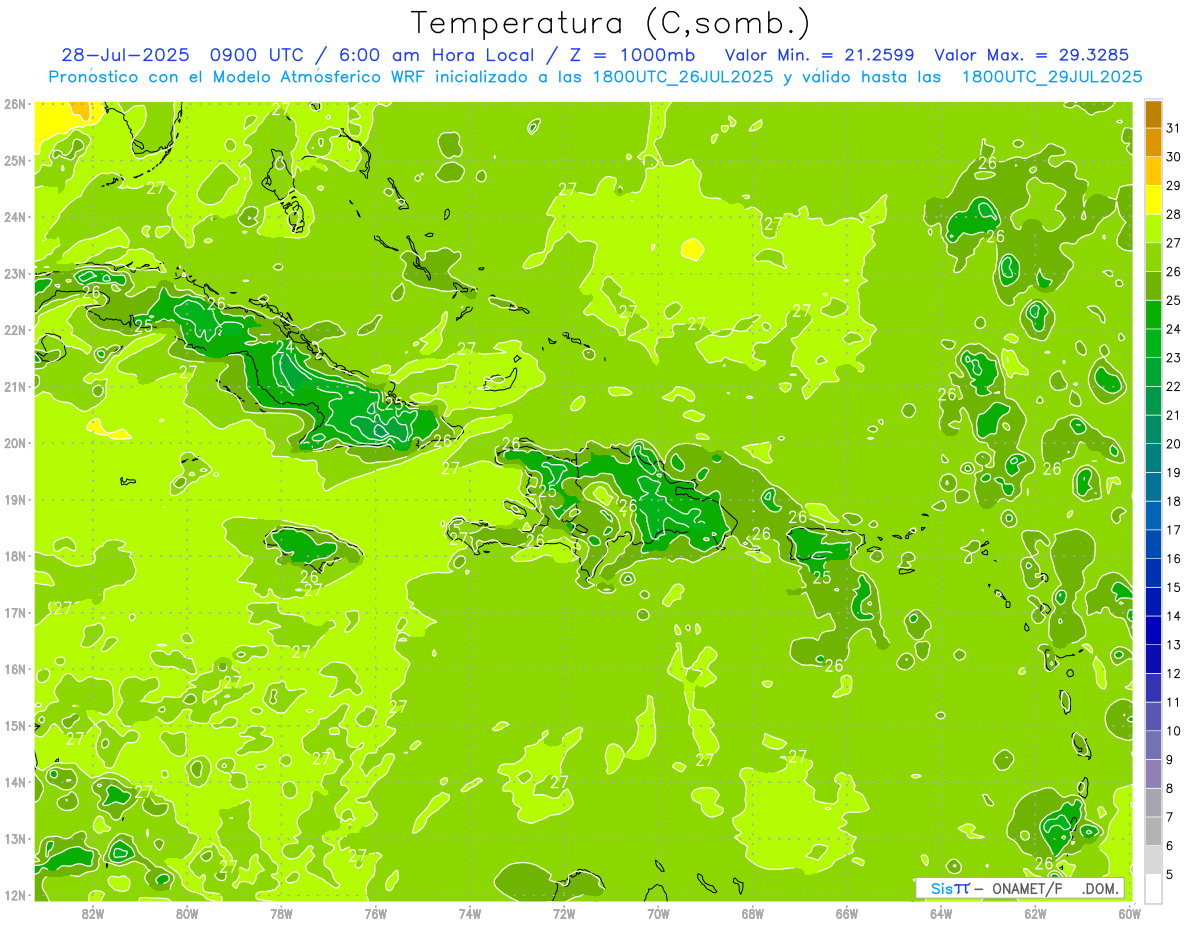Click the 22N latitude axis label

pyautogui.click(x=15, y=330)
